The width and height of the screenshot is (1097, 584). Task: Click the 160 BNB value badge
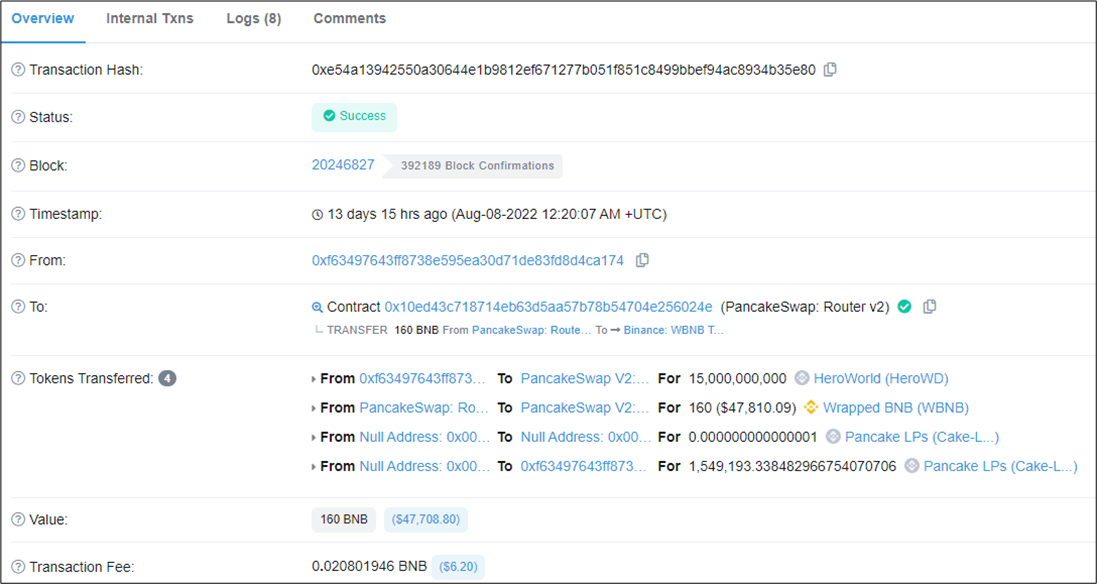[x=344, y=520]
